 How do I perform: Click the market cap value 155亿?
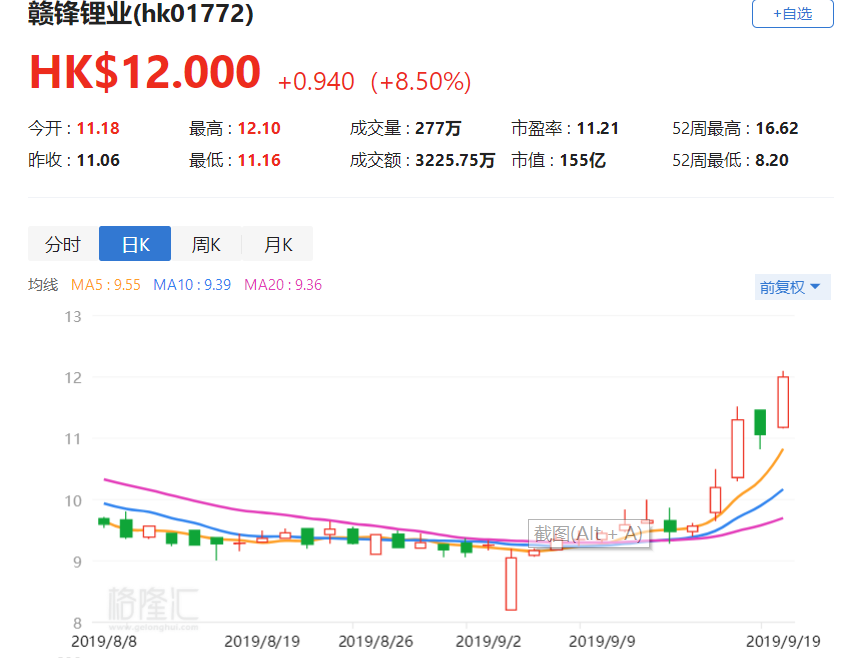click(x=582, y=160)
